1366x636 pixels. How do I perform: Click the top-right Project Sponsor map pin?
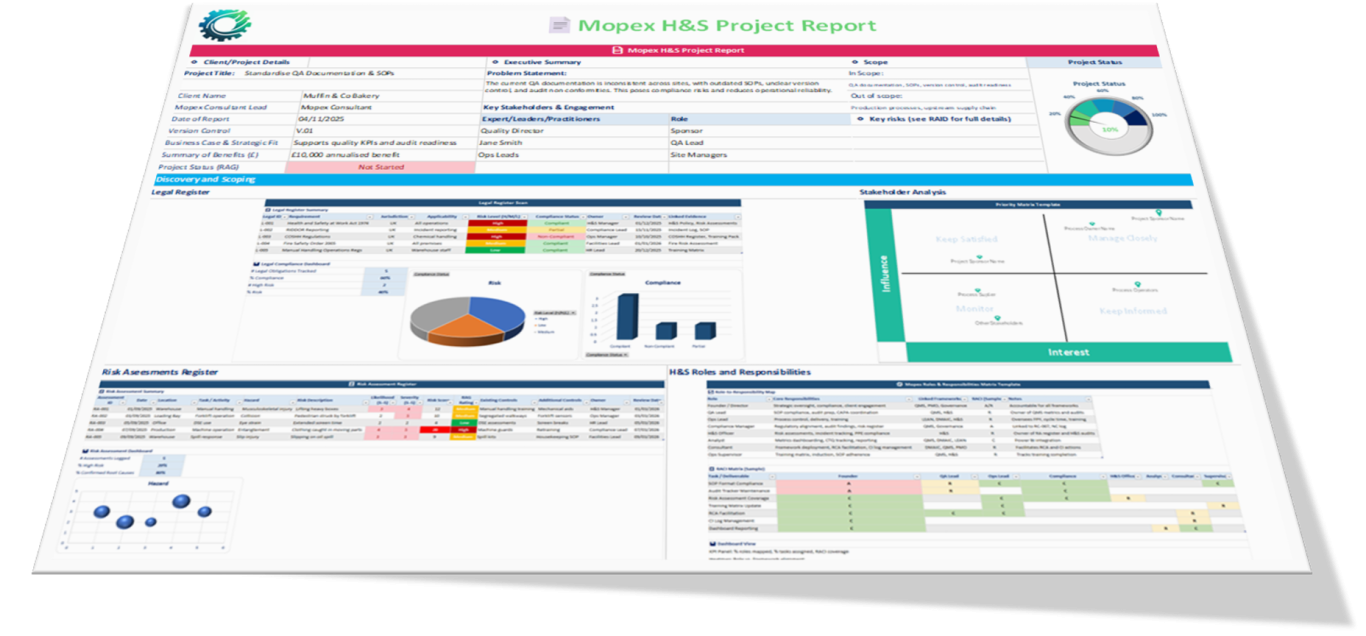[1158, 212]
